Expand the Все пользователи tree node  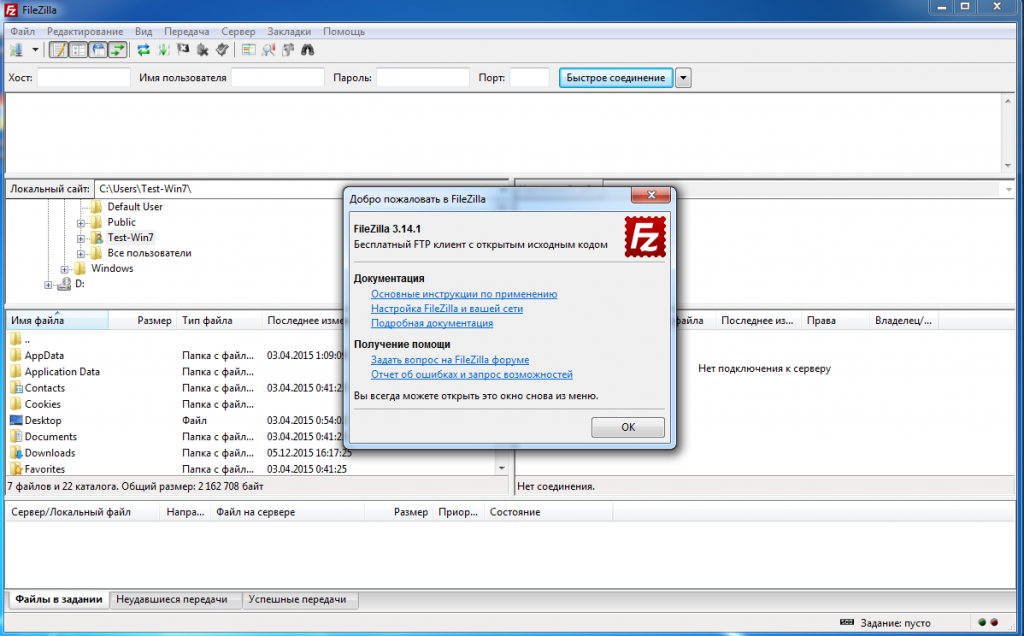(81, 253)
